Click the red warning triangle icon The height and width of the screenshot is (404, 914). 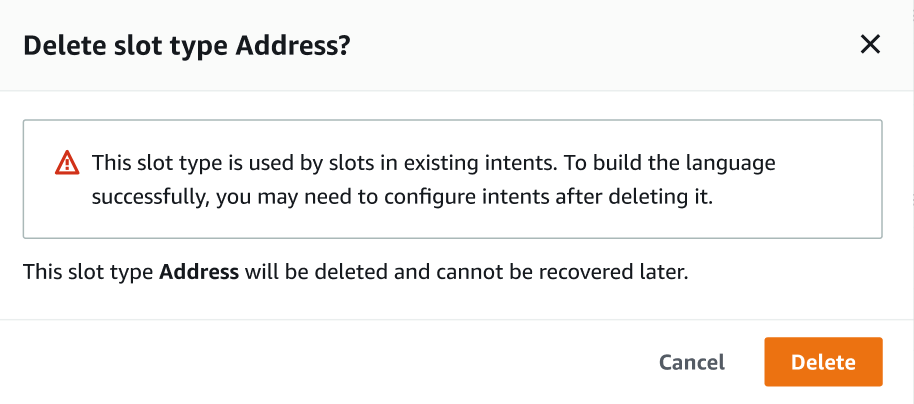(66, 162)
